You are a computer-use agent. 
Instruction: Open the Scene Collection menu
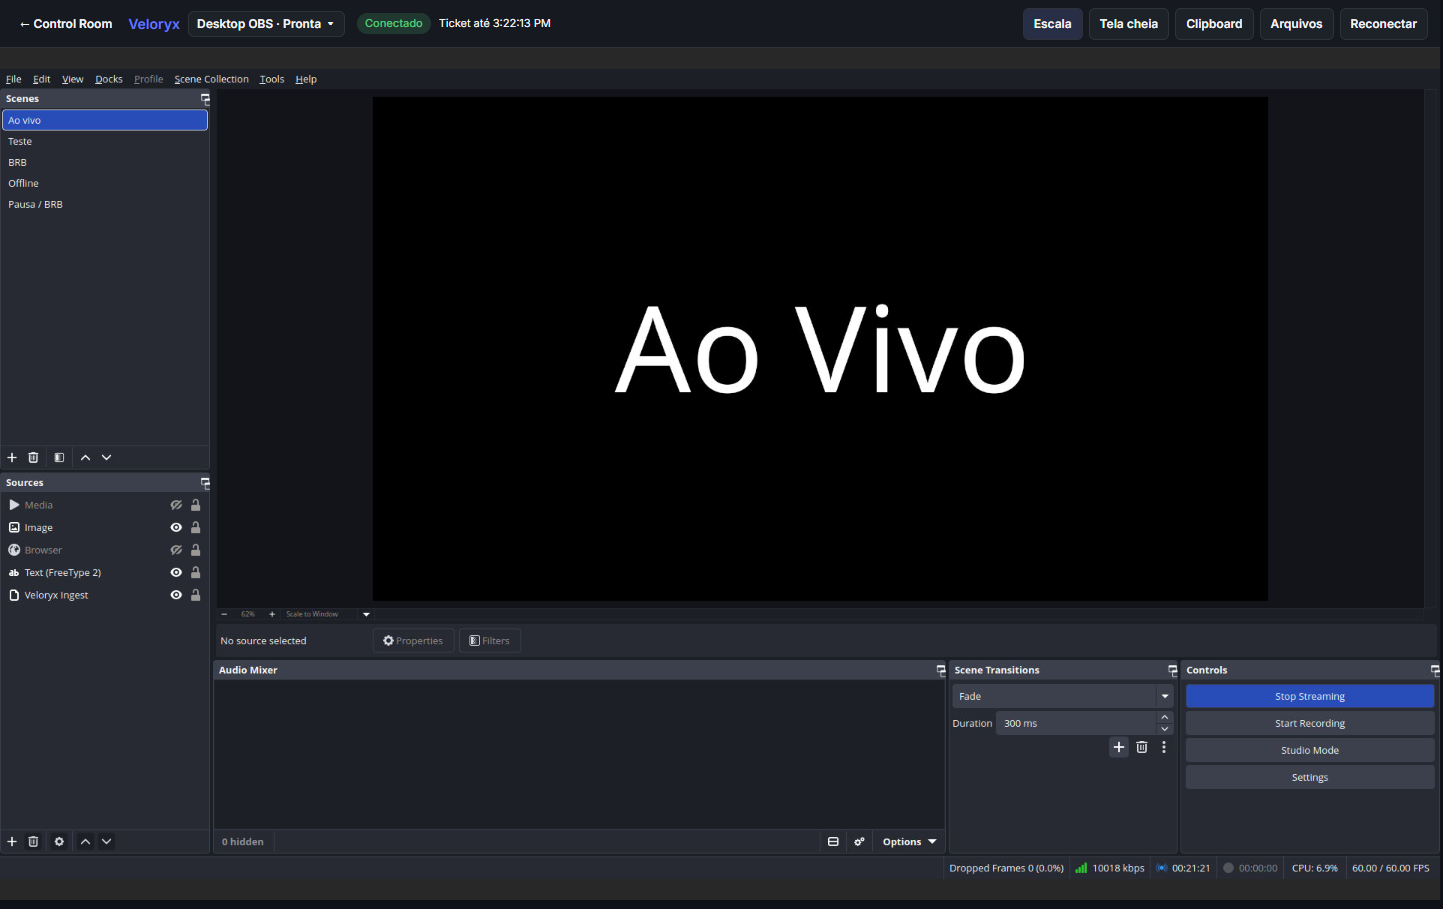[x=211, y=79]
